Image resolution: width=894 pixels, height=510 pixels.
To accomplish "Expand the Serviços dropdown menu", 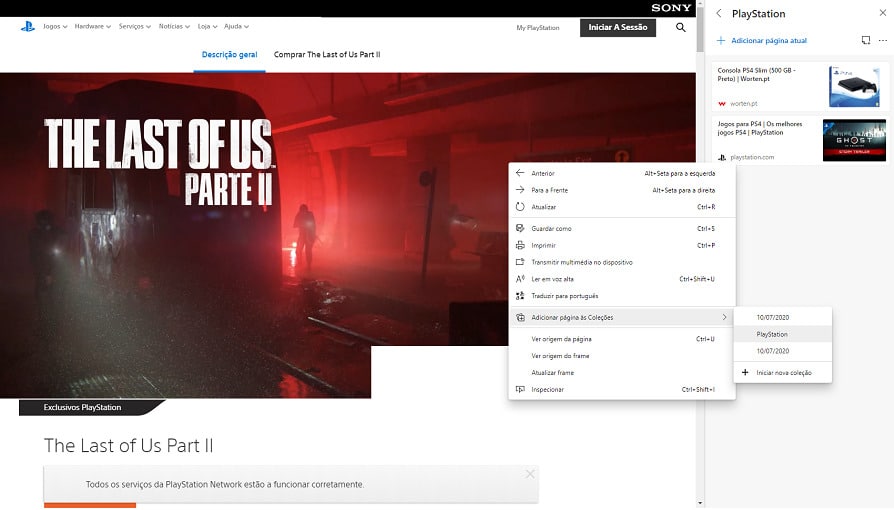I will pyautogui.click(x=135, y=26).
